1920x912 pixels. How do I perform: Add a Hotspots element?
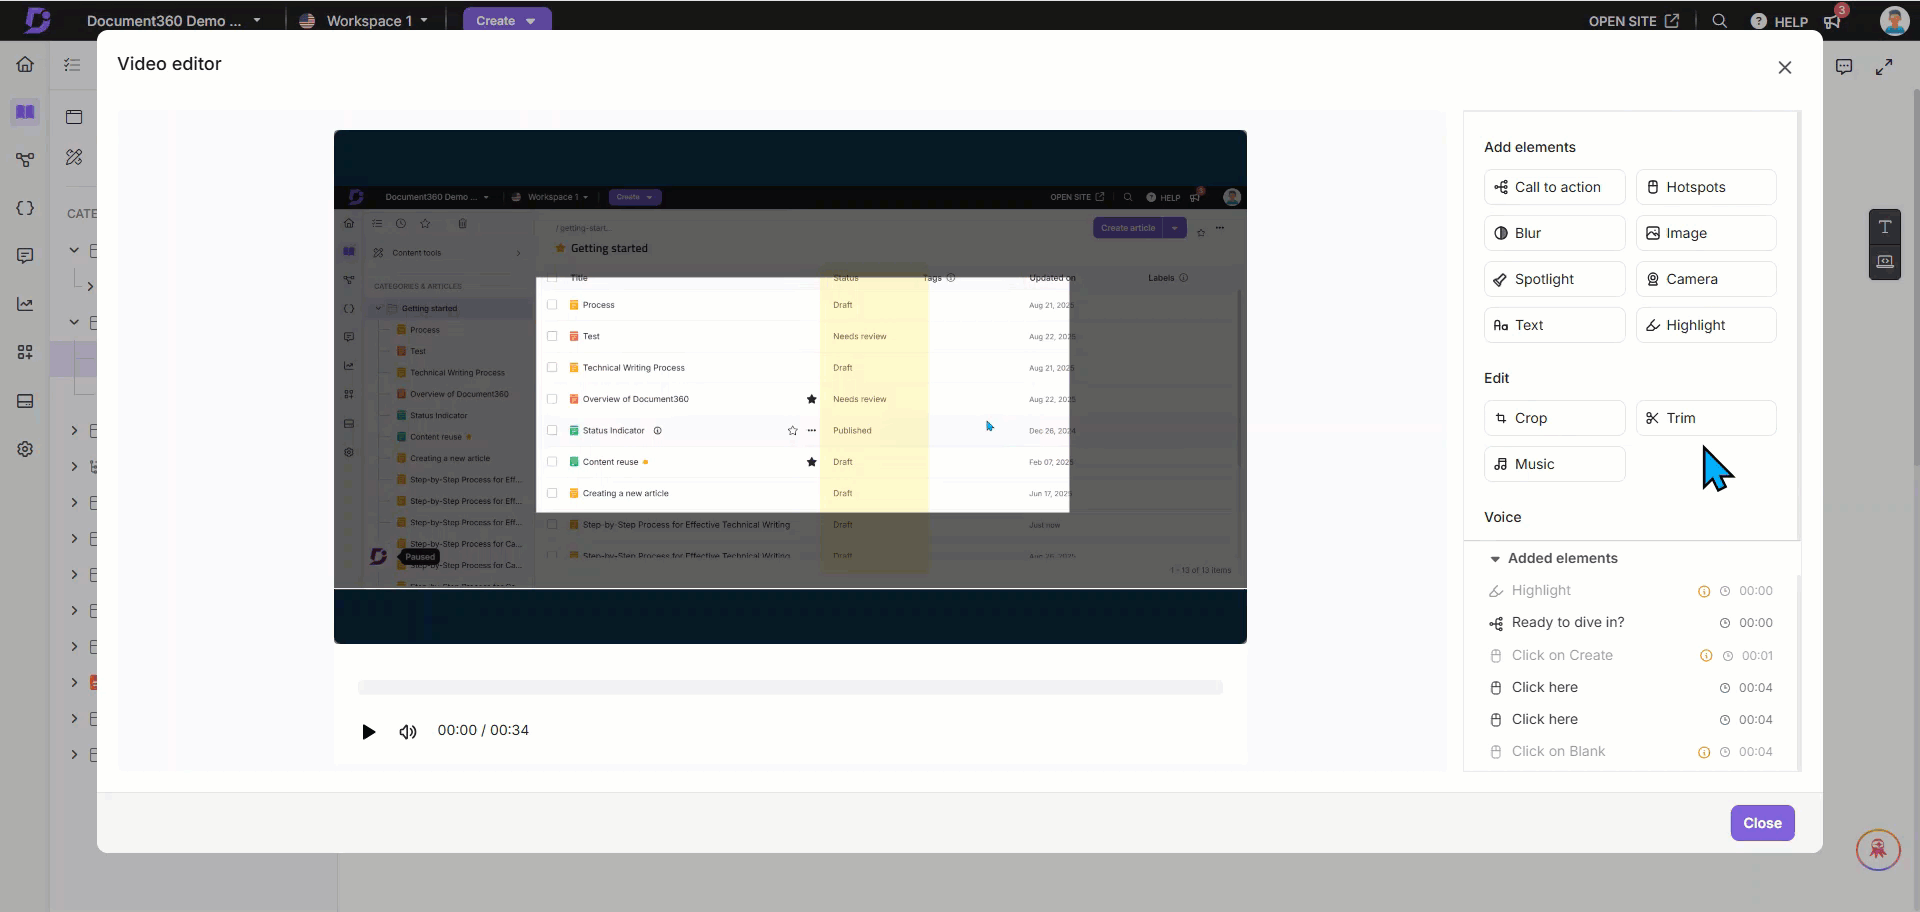point(1706,187)
